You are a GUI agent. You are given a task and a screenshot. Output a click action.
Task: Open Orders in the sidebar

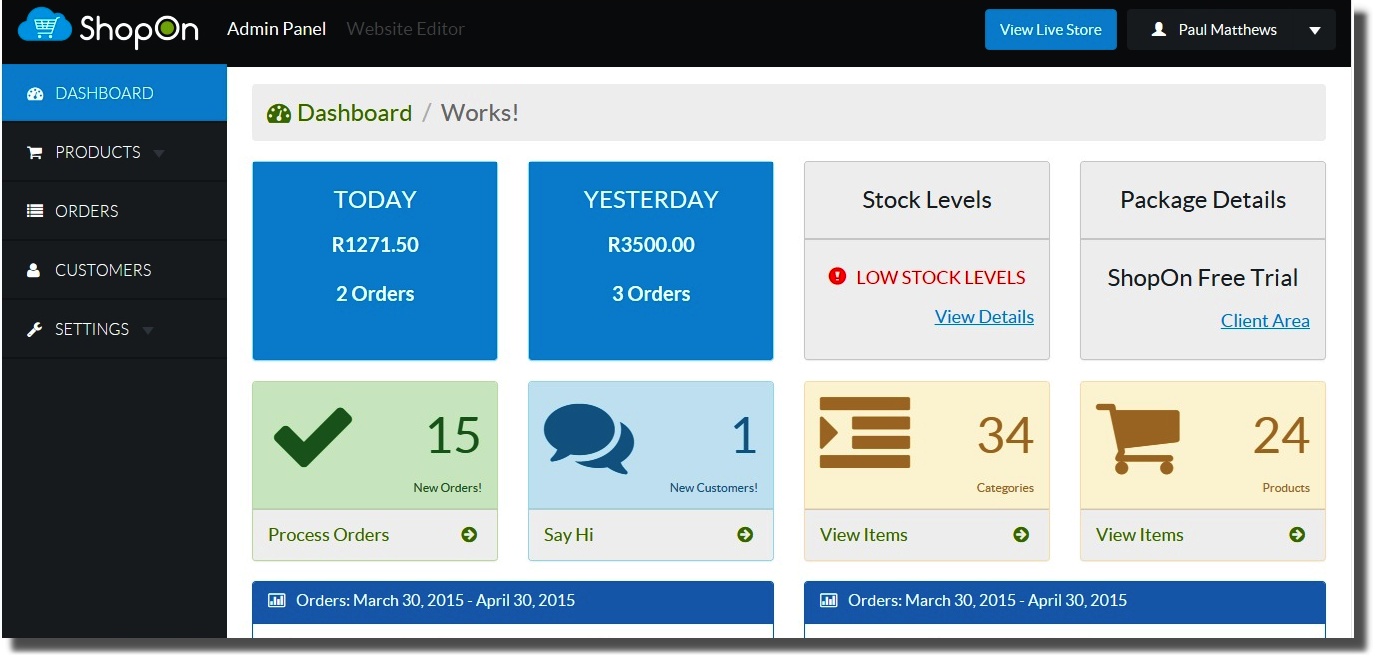pyautogui.click(x=86, y=211)
